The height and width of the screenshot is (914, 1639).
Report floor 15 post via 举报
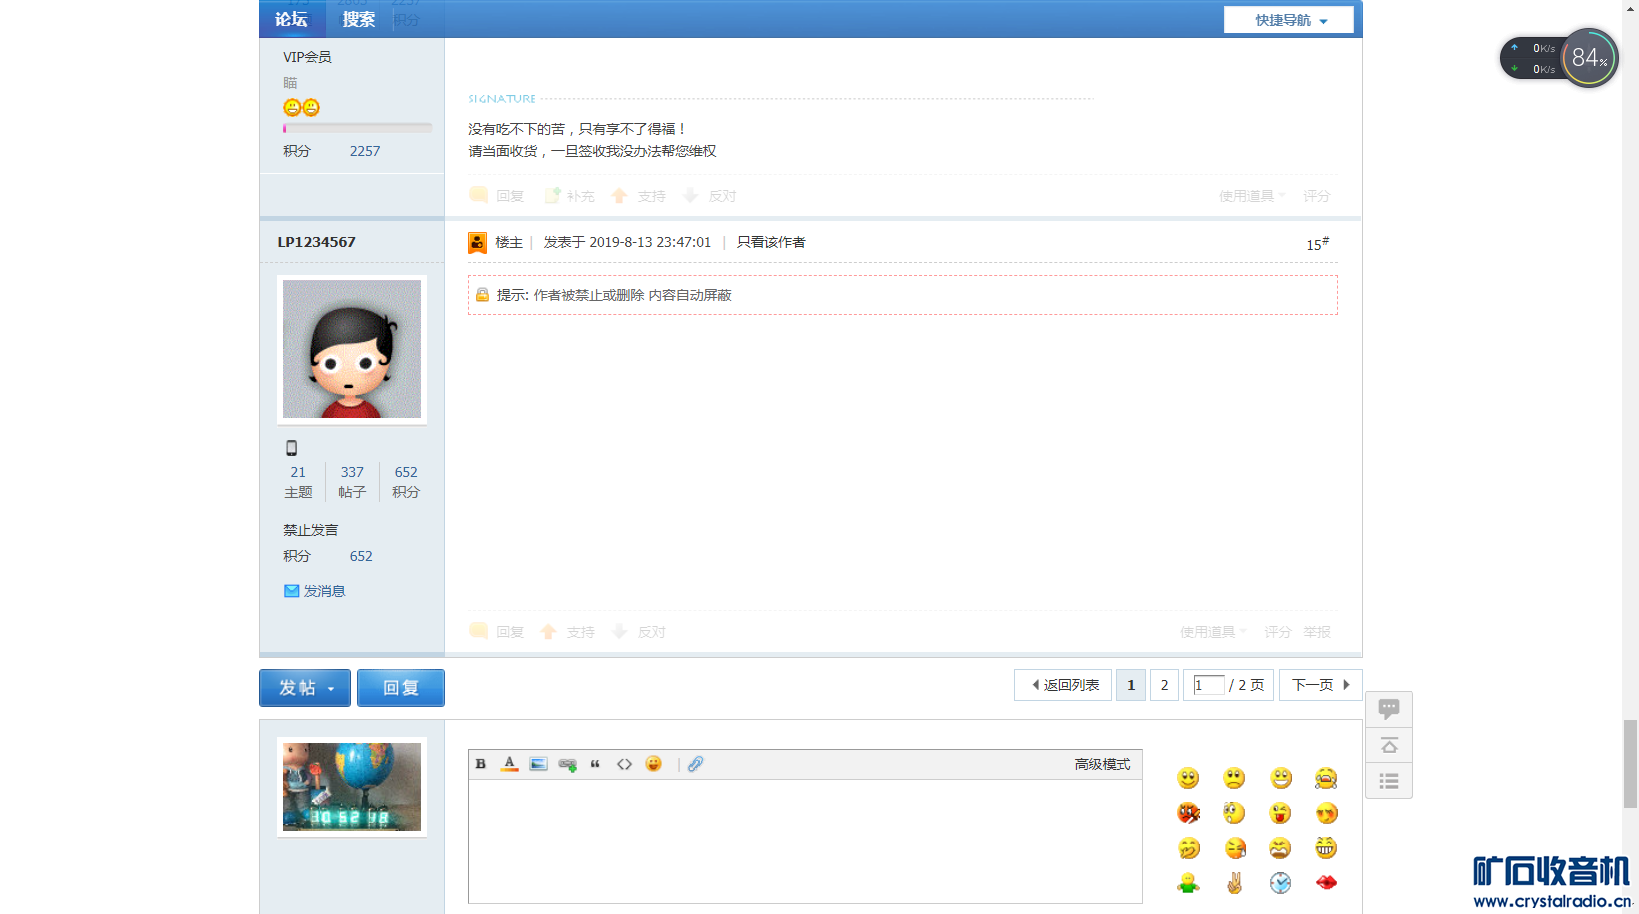coord(1317,632)
